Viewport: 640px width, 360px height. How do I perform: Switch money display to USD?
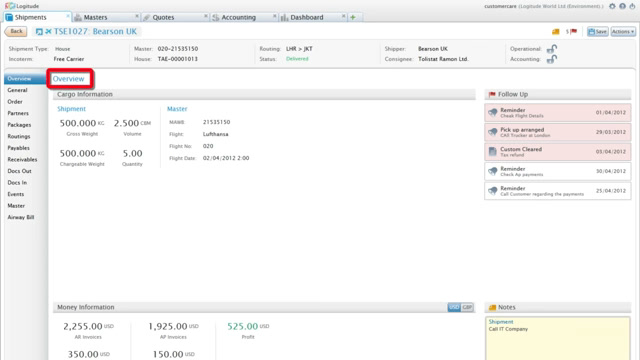point(454,307)
